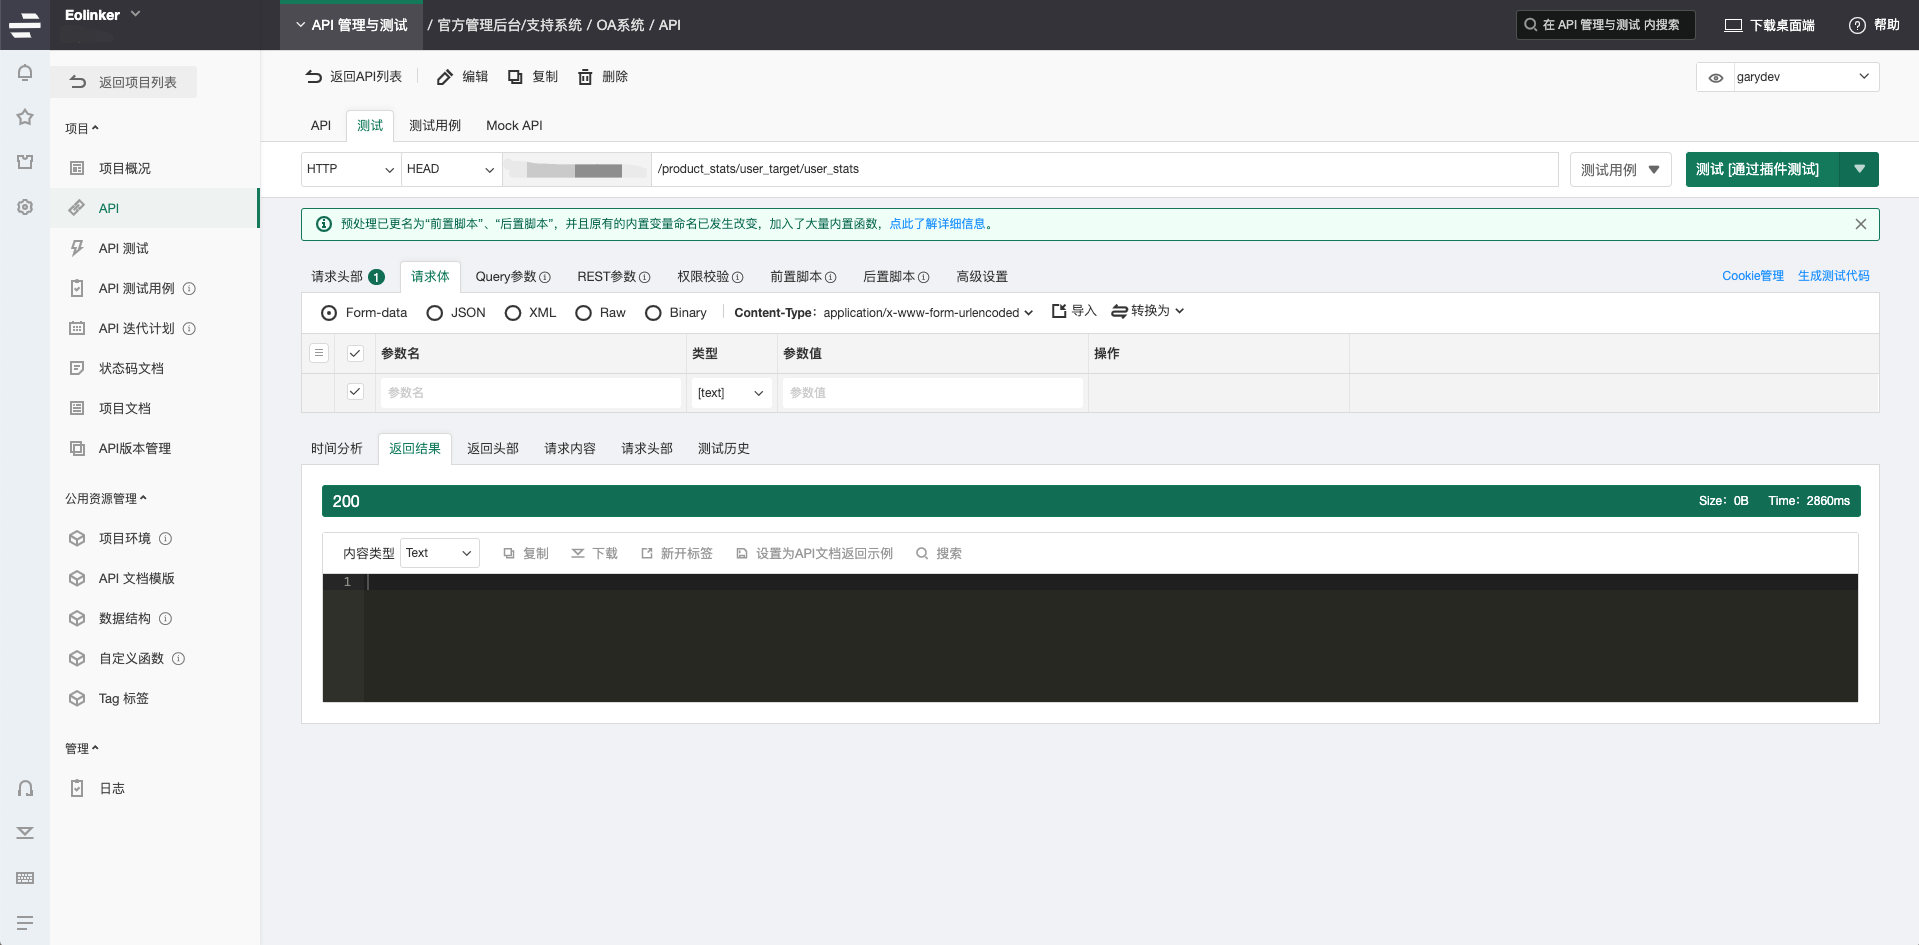Screen dimensions: 1919x945
Task: Switch to the Mock API tab
Action: tap(514, 125)
